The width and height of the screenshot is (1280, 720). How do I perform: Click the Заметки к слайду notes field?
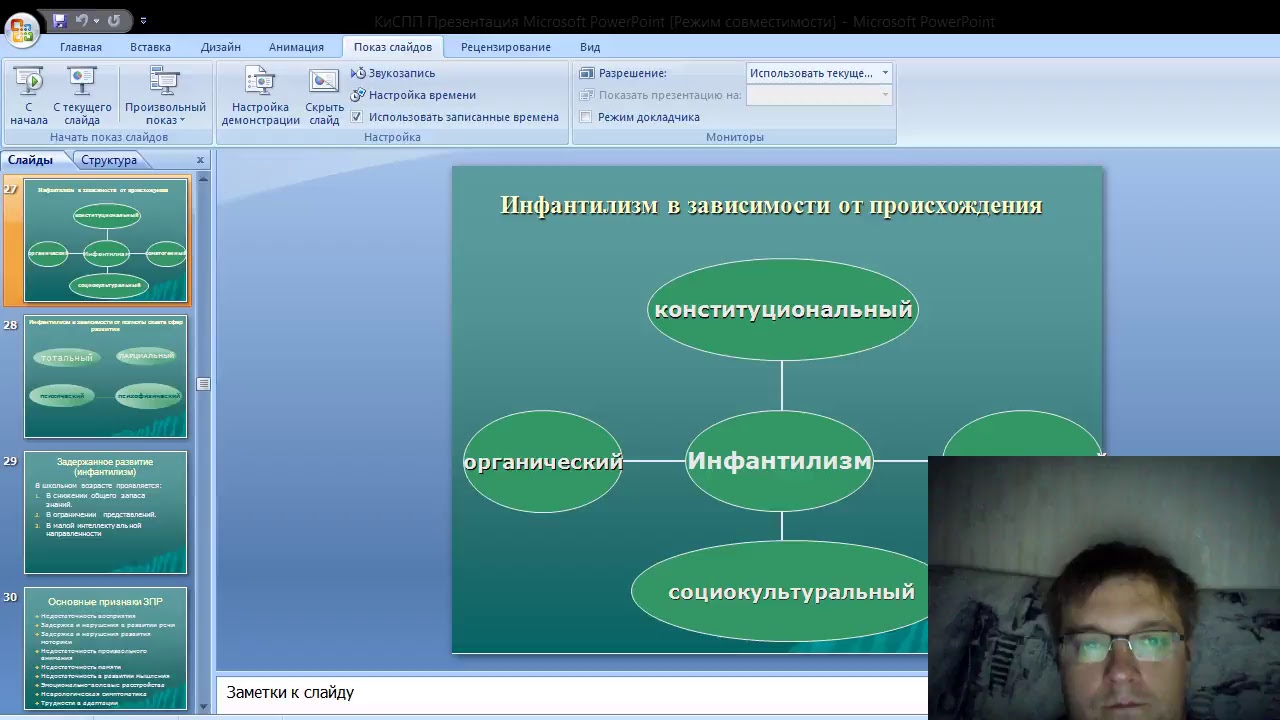tap(572, 693)
